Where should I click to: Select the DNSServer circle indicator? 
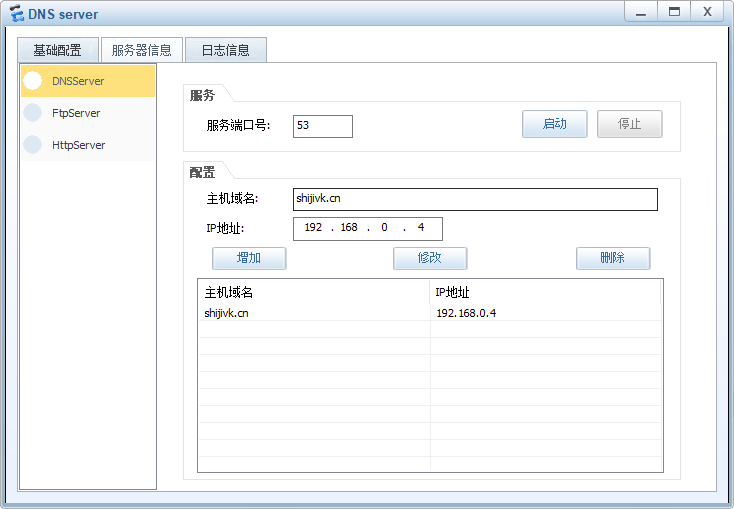pyautogui.click(x=33, y=81)
